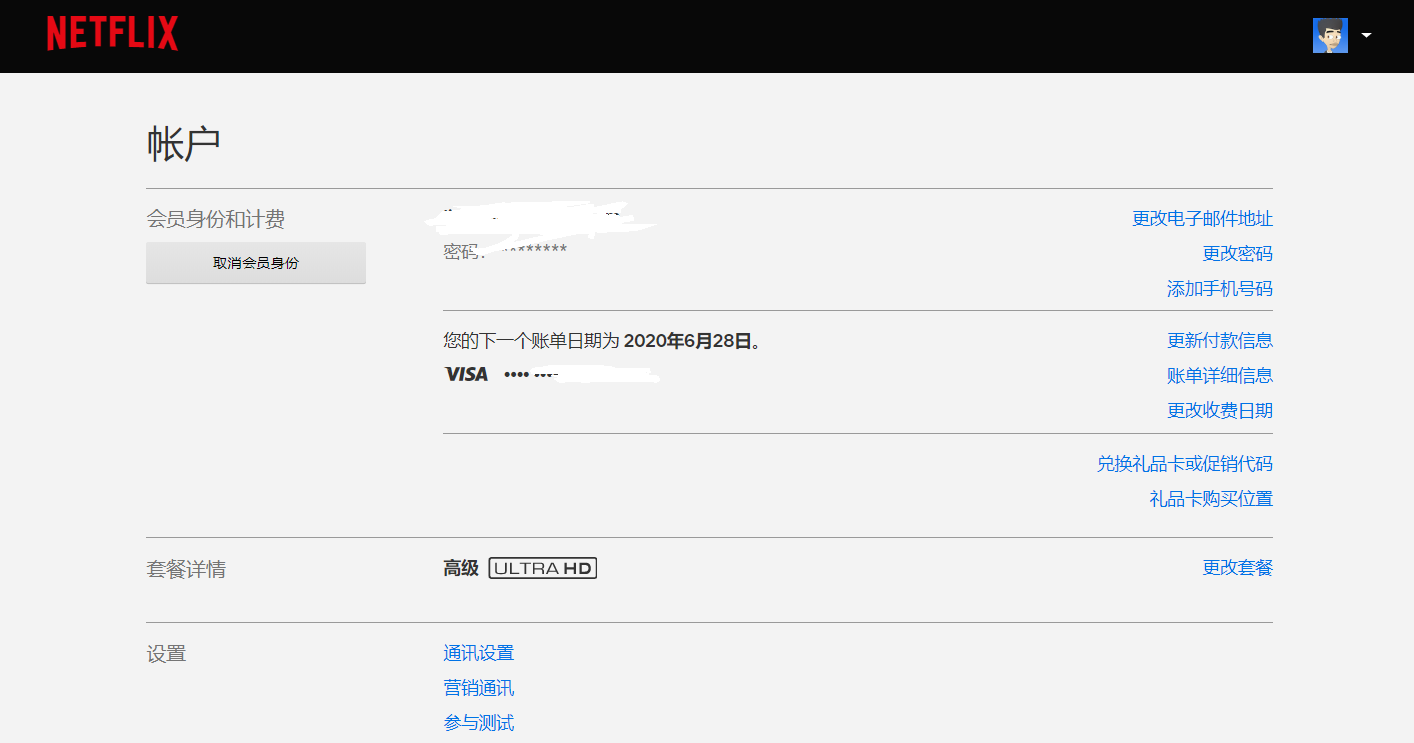The height and width of the screenshot is (743, 1414).
Task: Open the profile avatar menu
Action: tap(1330, 35)
